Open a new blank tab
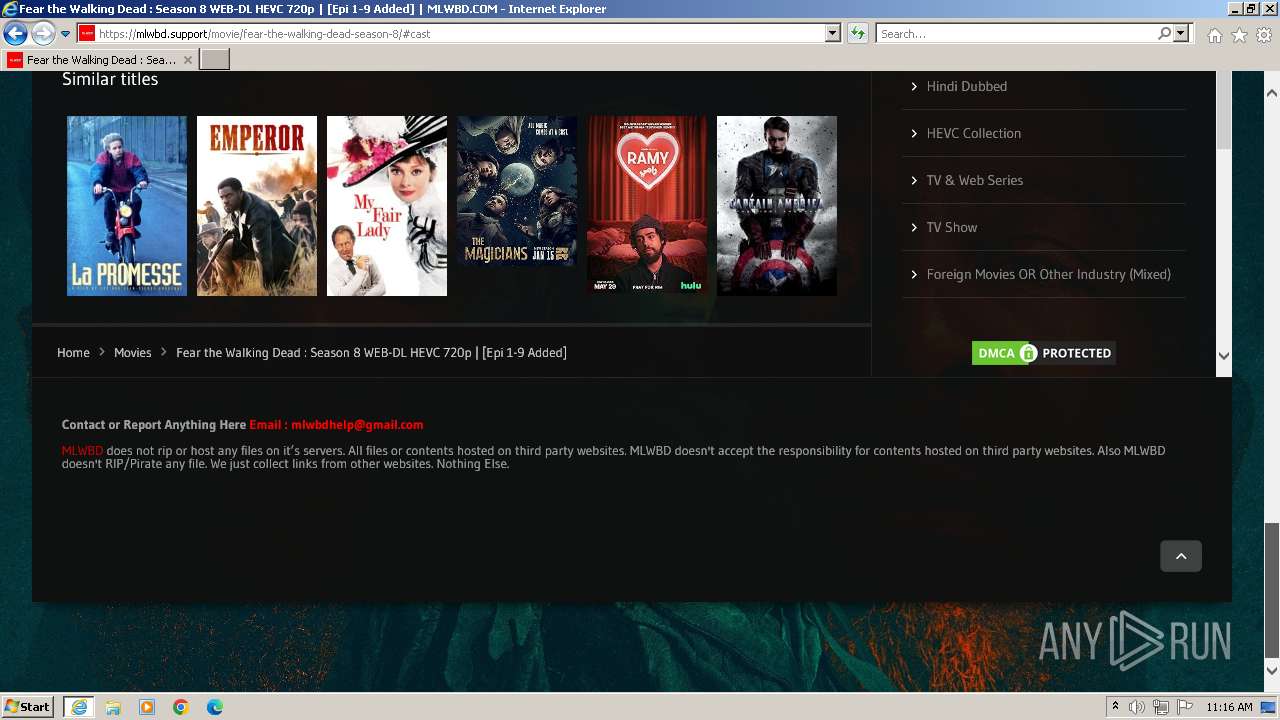 215,60
